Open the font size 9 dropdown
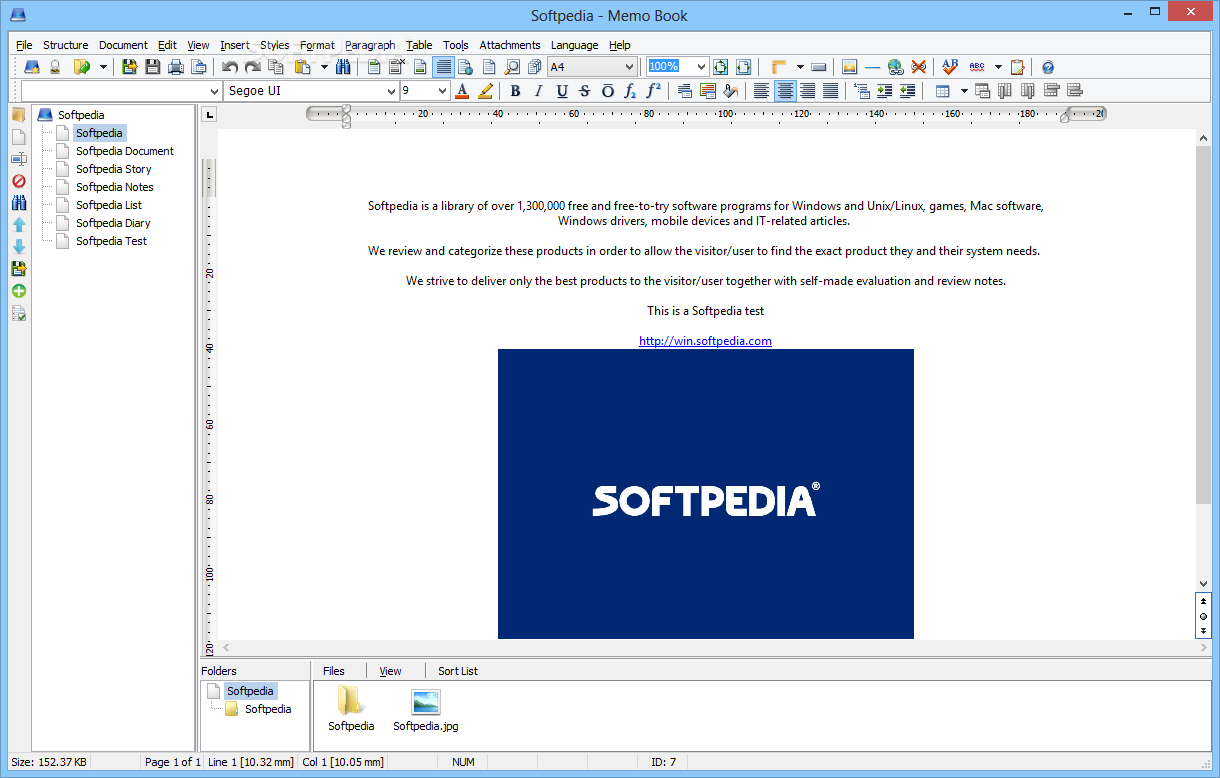 click(x=443, y=91)
